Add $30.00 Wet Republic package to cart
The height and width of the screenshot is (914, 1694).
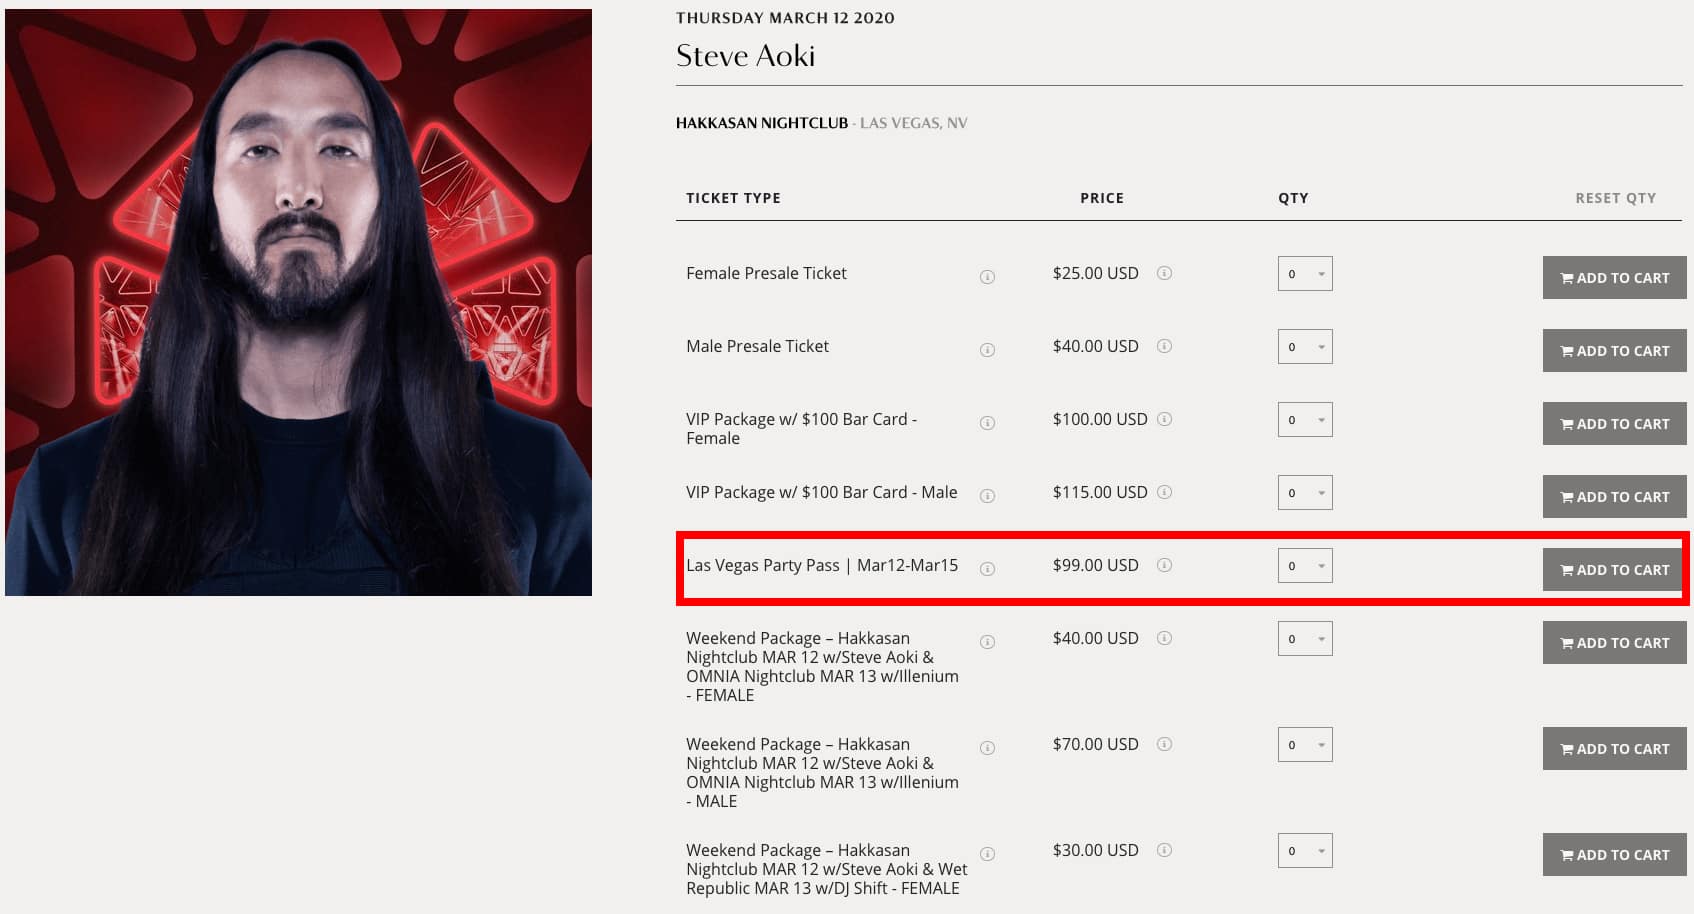1614,855
